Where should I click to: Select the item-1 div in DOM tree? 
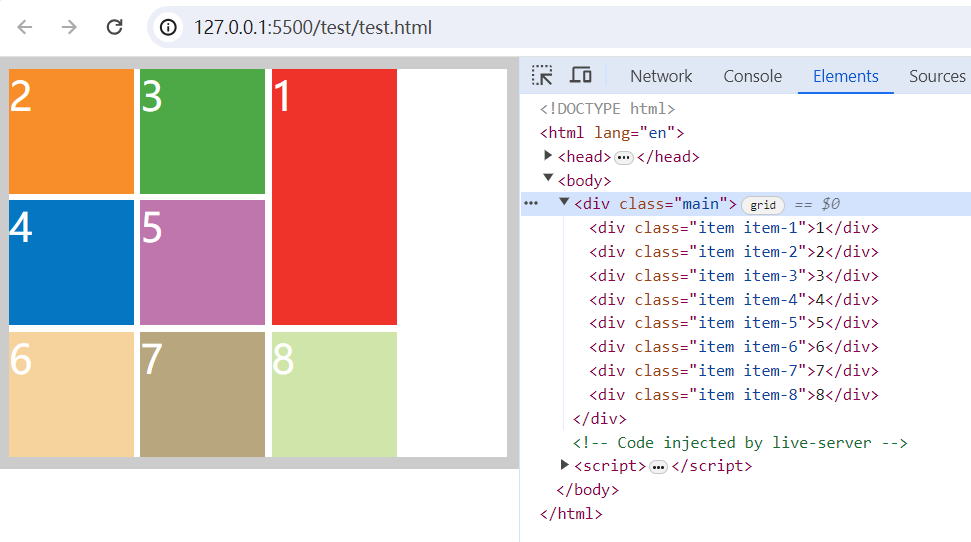(x=734, y=228)
